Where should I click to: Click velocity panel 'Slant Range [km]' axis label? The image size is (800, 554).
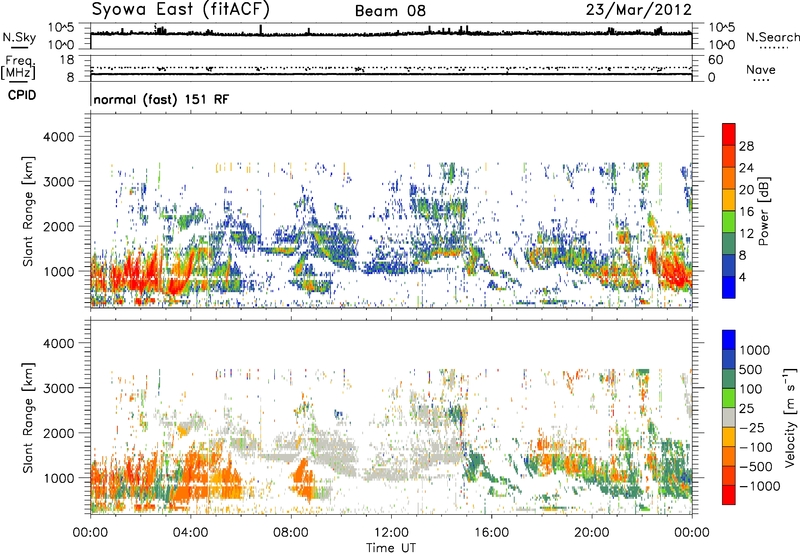coord(28,418)
